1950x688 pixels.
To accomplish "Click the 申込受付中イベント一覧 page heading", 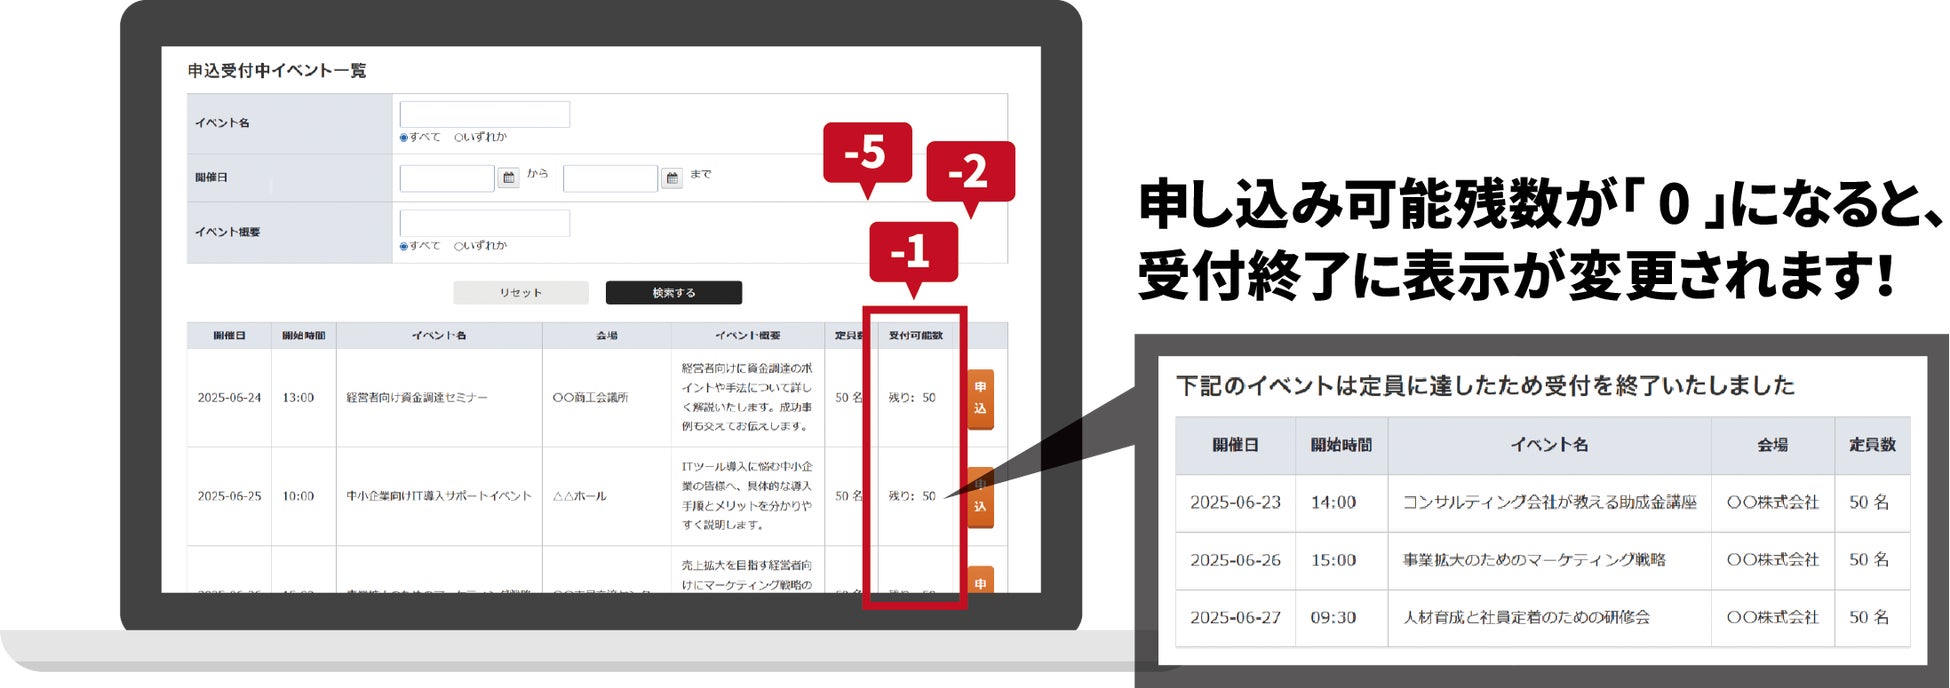I will (277, 71).
